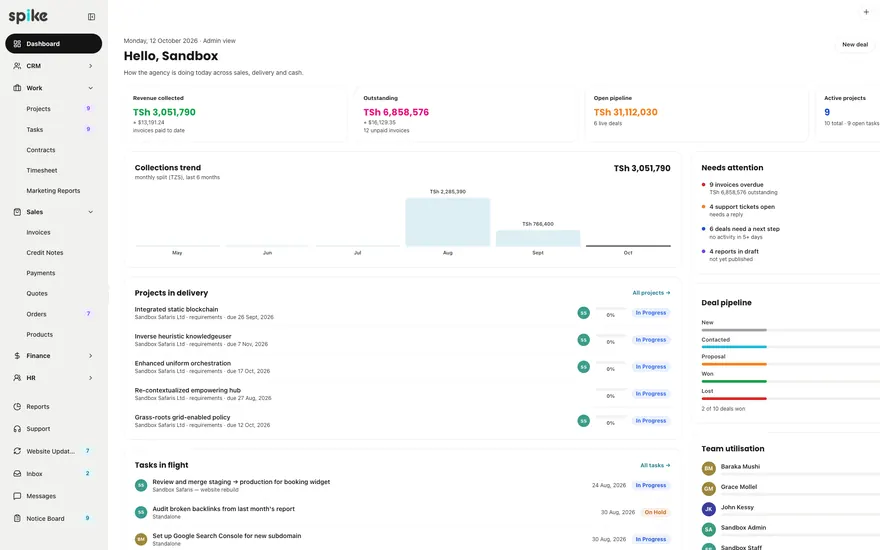Click avatar beside Review and merge staging task
Image resolution: width=880 pixels, height=550 pixels.
coord(141,485)
